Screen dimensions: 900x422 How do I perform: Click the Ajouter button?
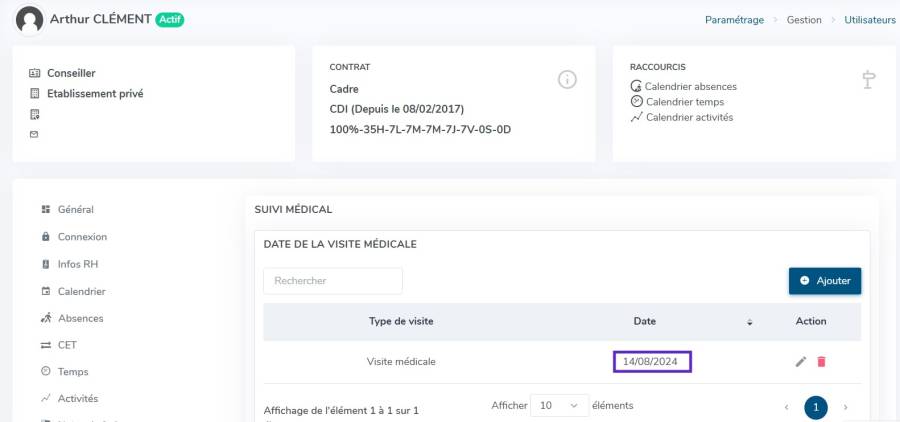[x=824, y=281]
